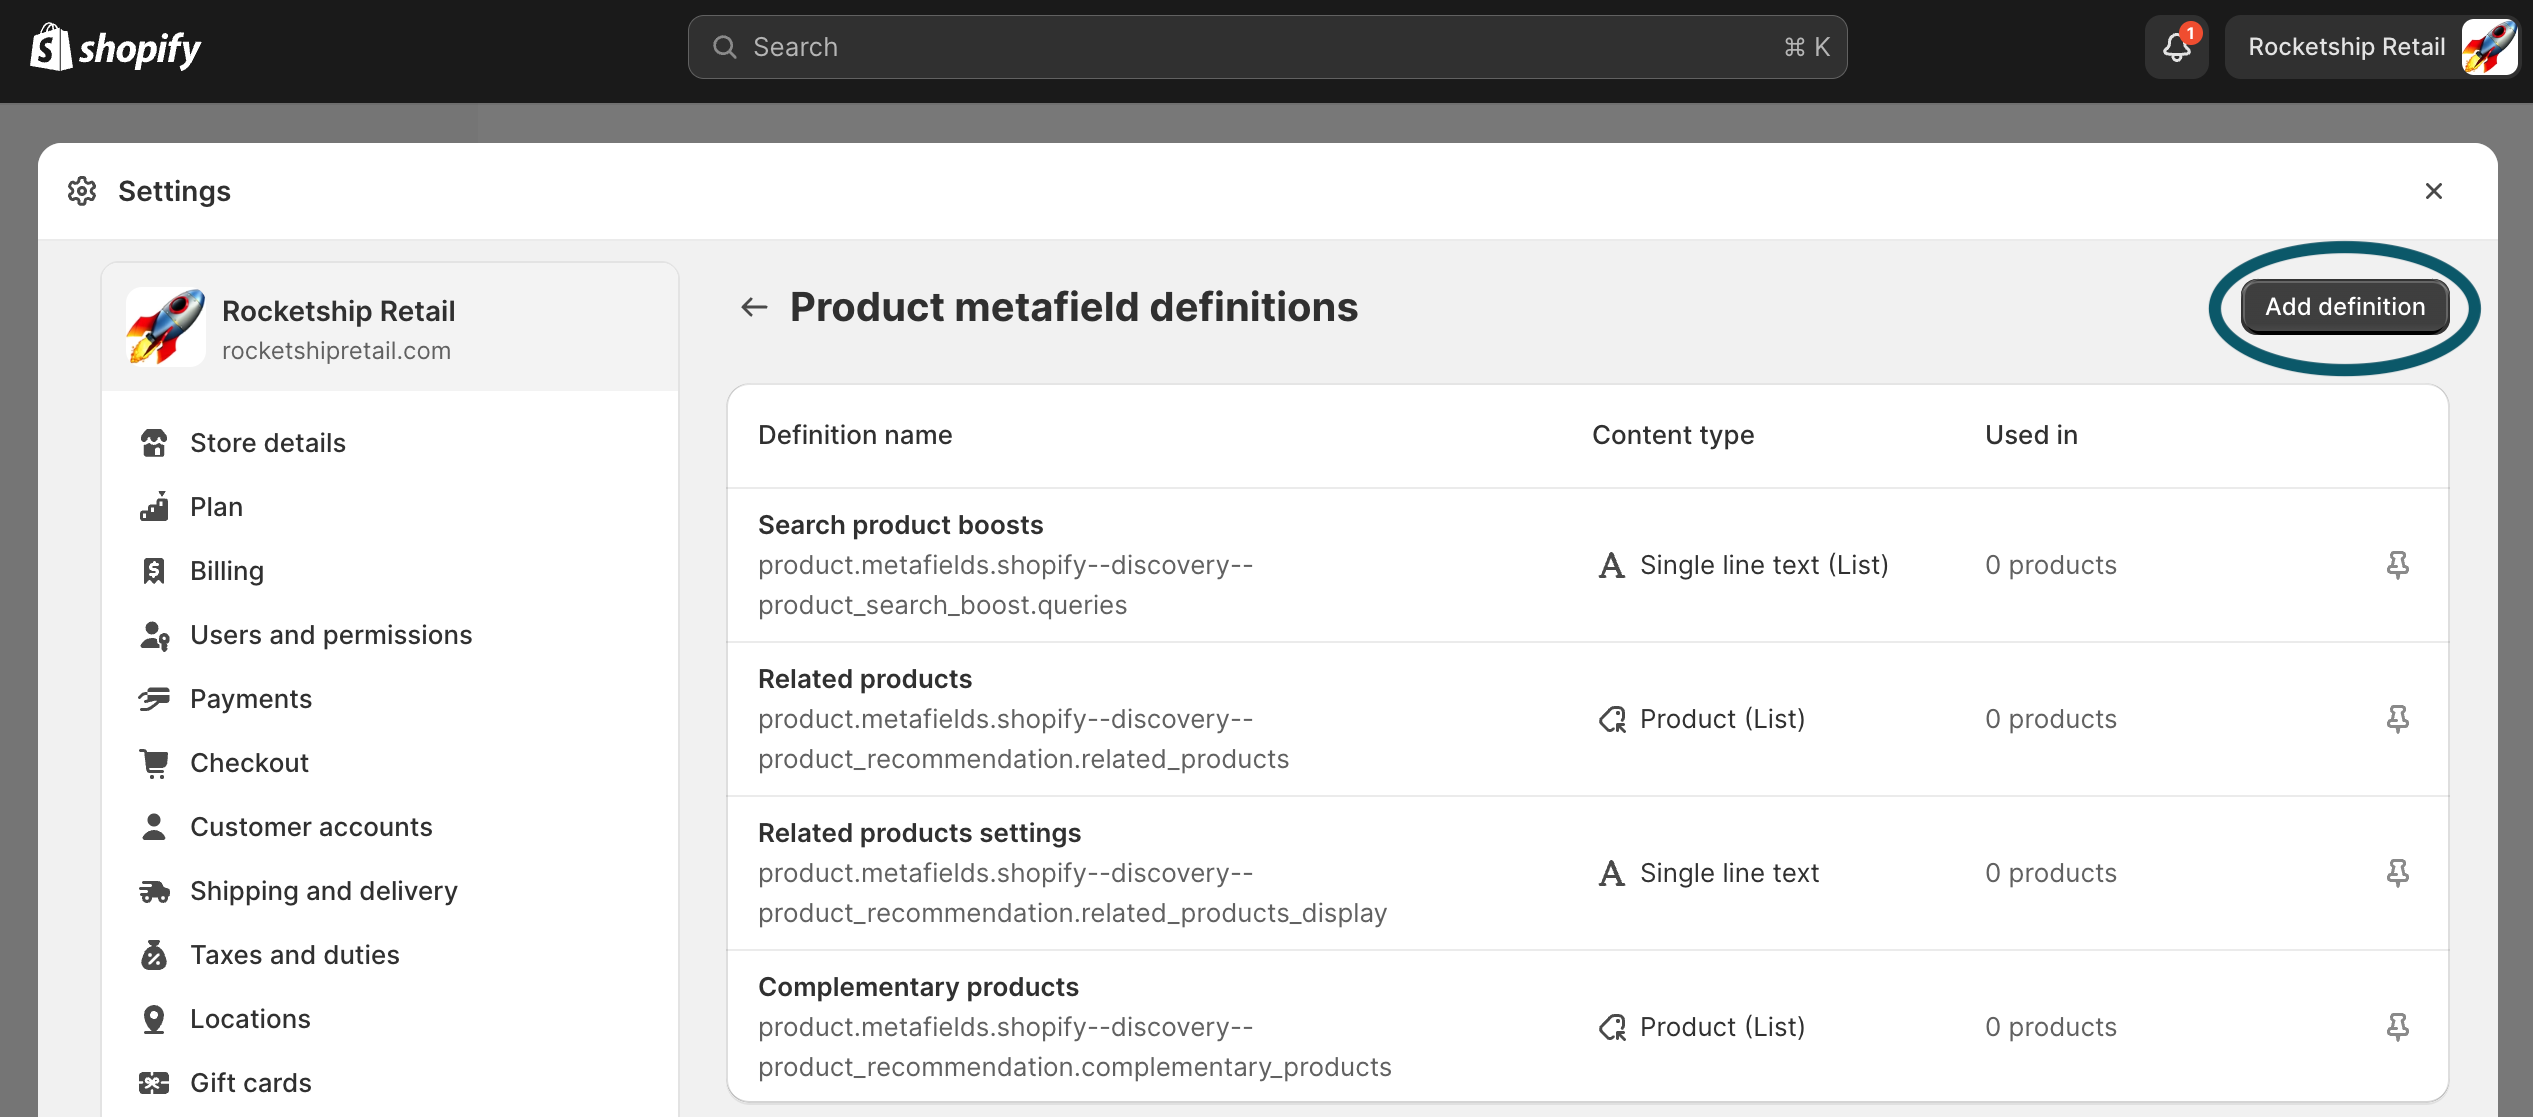
Task: Open notifications bell icon
Action: point(2176,47)
